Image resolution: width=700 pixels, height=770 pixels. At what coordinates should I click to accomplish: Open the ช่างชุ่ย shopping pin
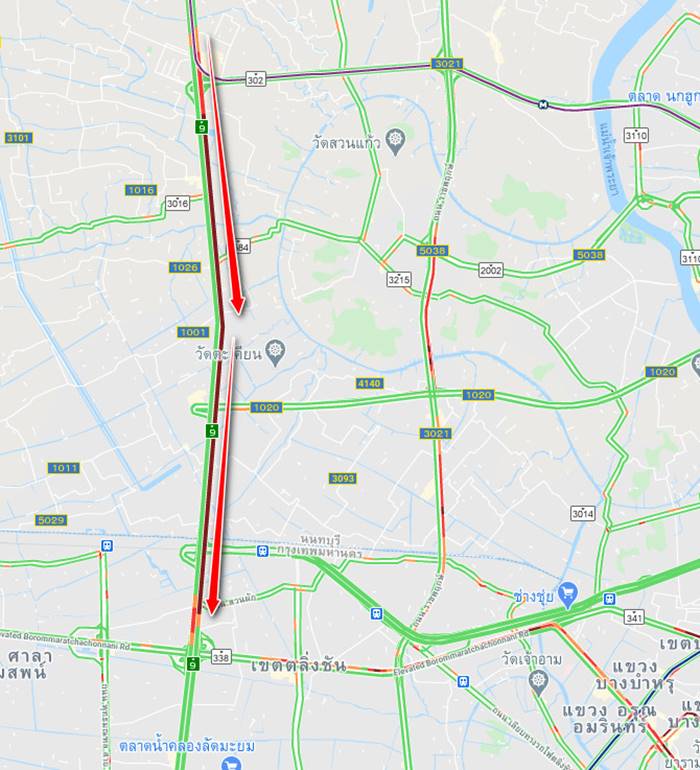pyautogui.click(x=568, y=595)
